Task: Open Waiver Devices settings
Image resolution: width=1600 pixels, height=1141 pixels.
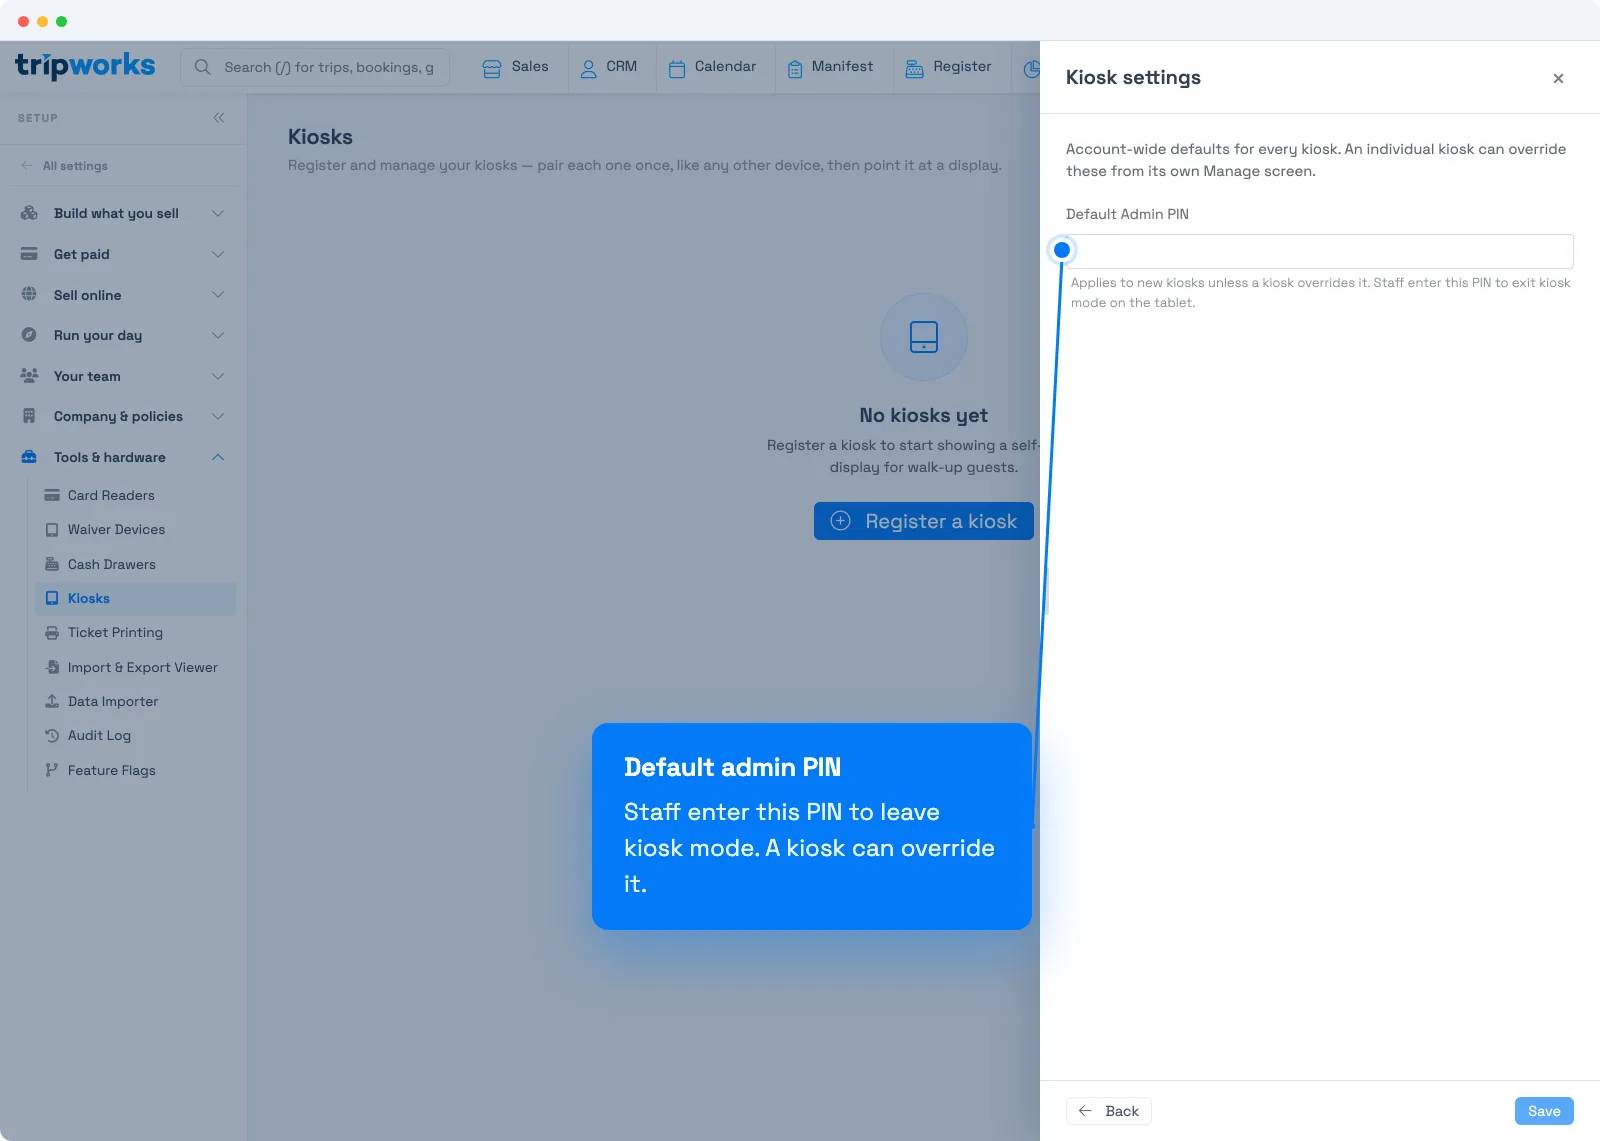Action: (116, 530)
